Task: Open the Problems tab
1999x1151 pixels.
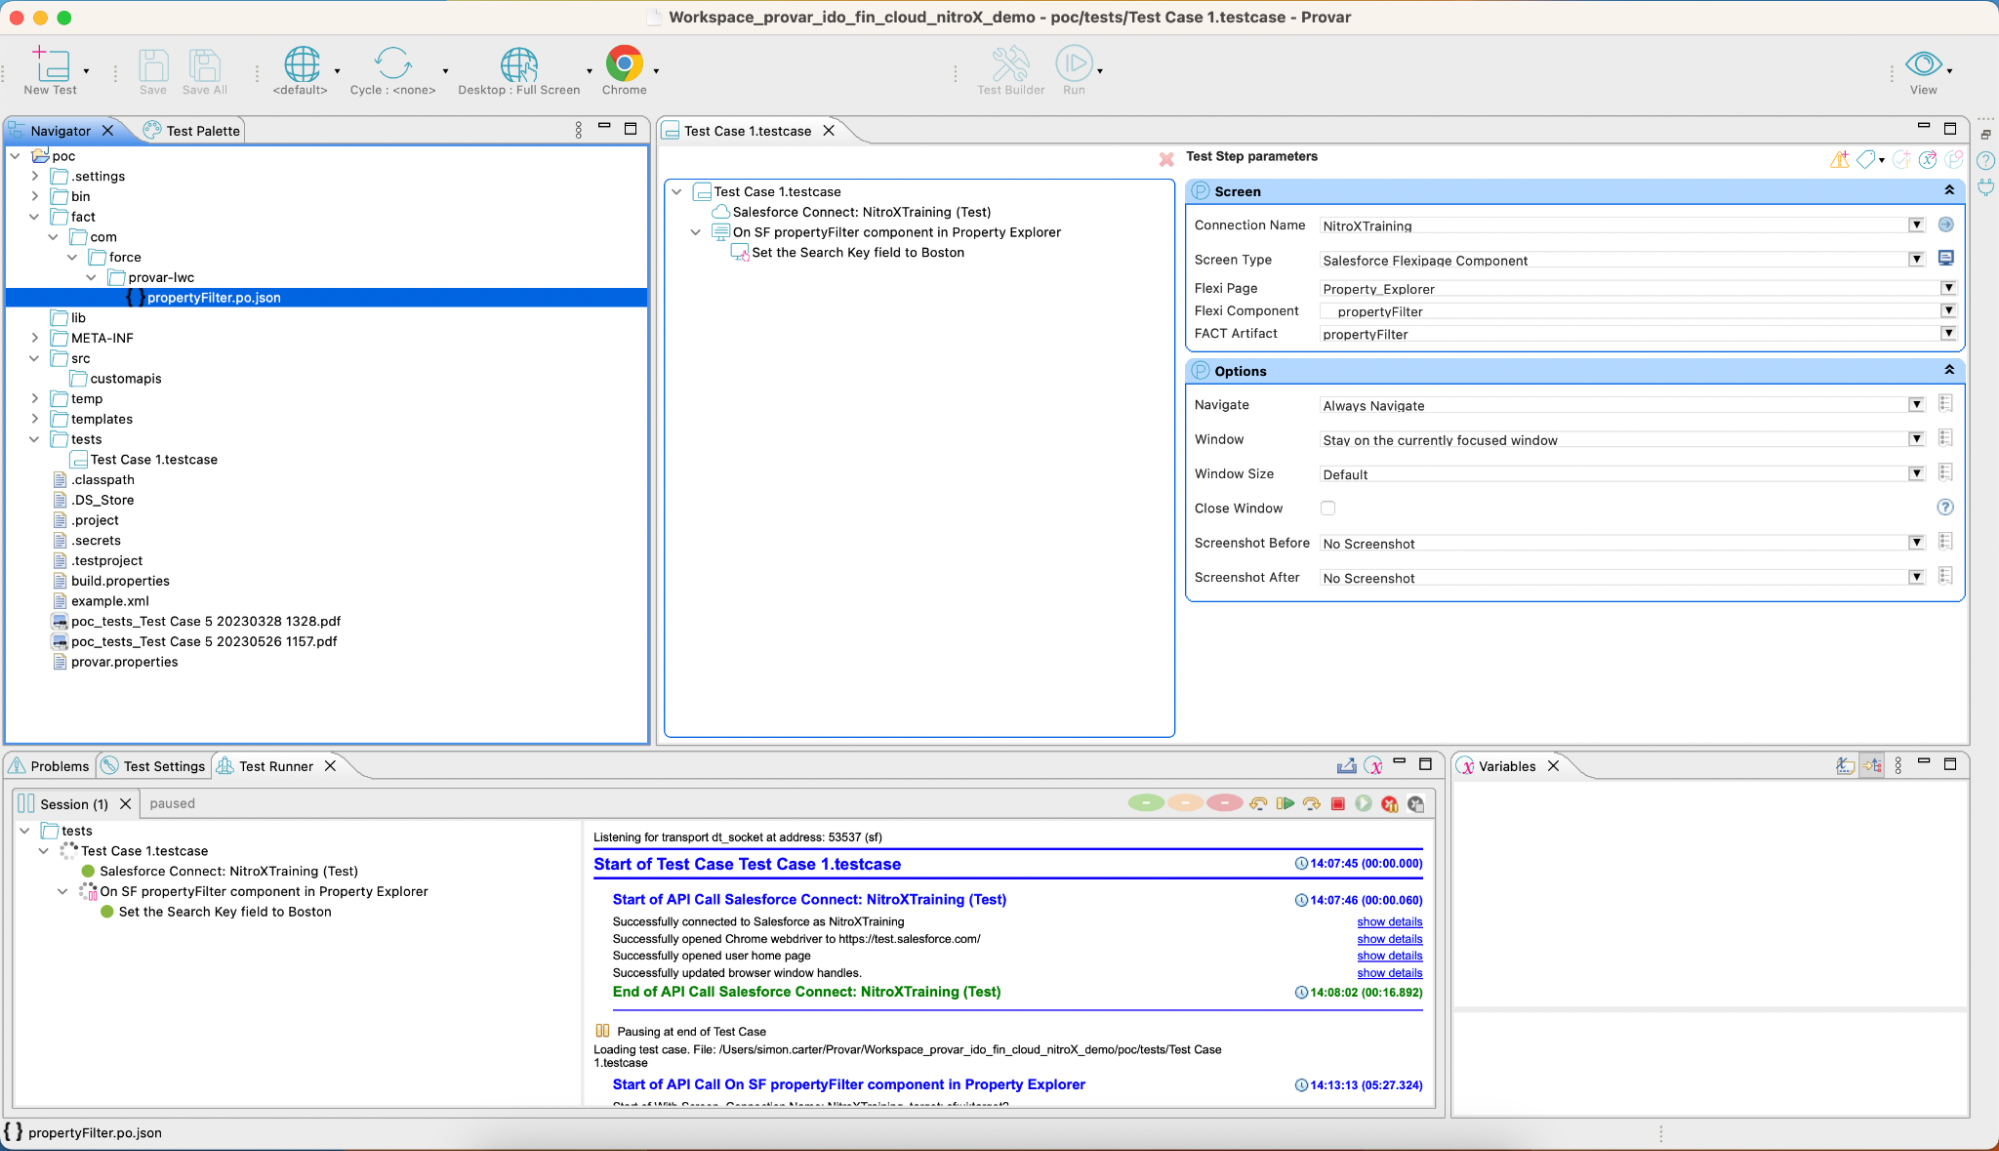Action: (x=50, y=766)
